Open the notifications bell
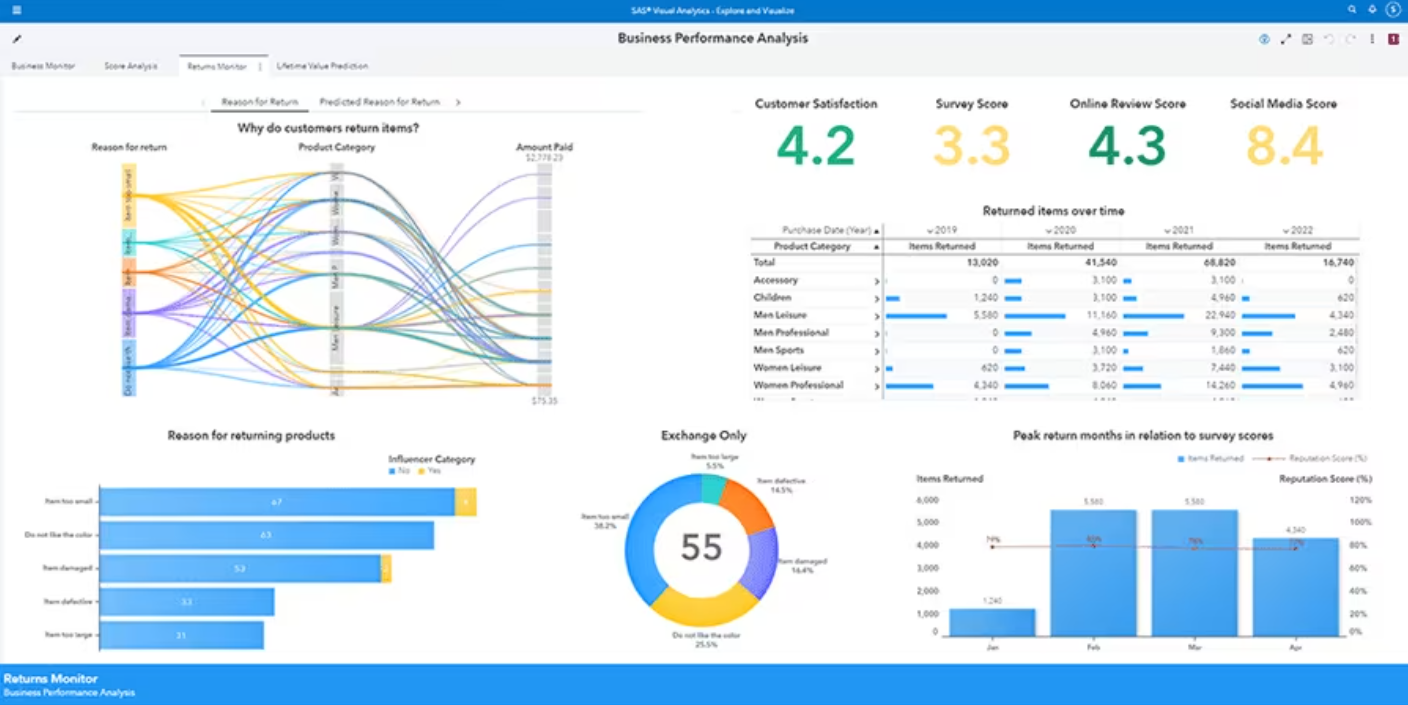 click(x=1372, y=10)
